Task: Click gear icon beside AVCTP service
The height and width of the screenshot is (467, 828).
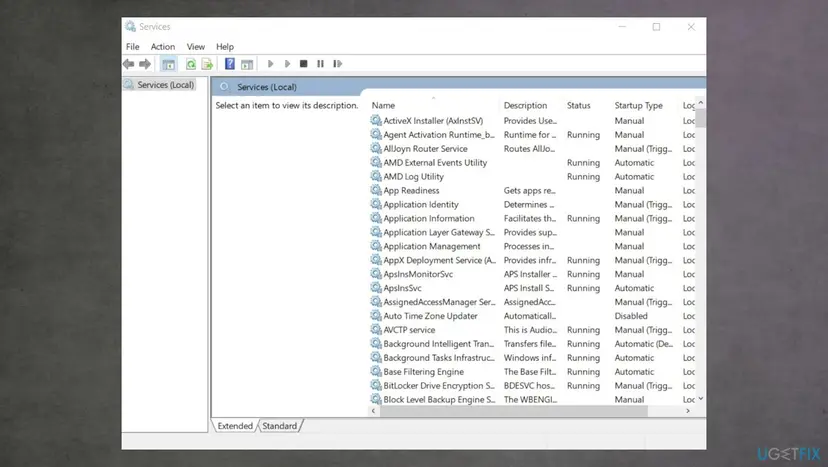Action: point(375,330)
